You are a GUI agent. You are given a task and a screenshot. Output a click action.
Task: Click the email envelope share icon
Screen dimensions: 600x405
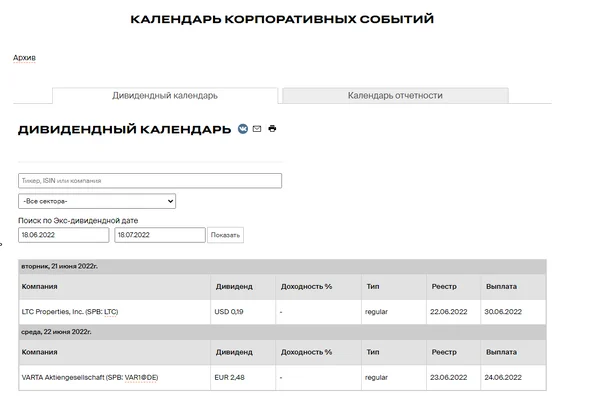coord(257,129)
